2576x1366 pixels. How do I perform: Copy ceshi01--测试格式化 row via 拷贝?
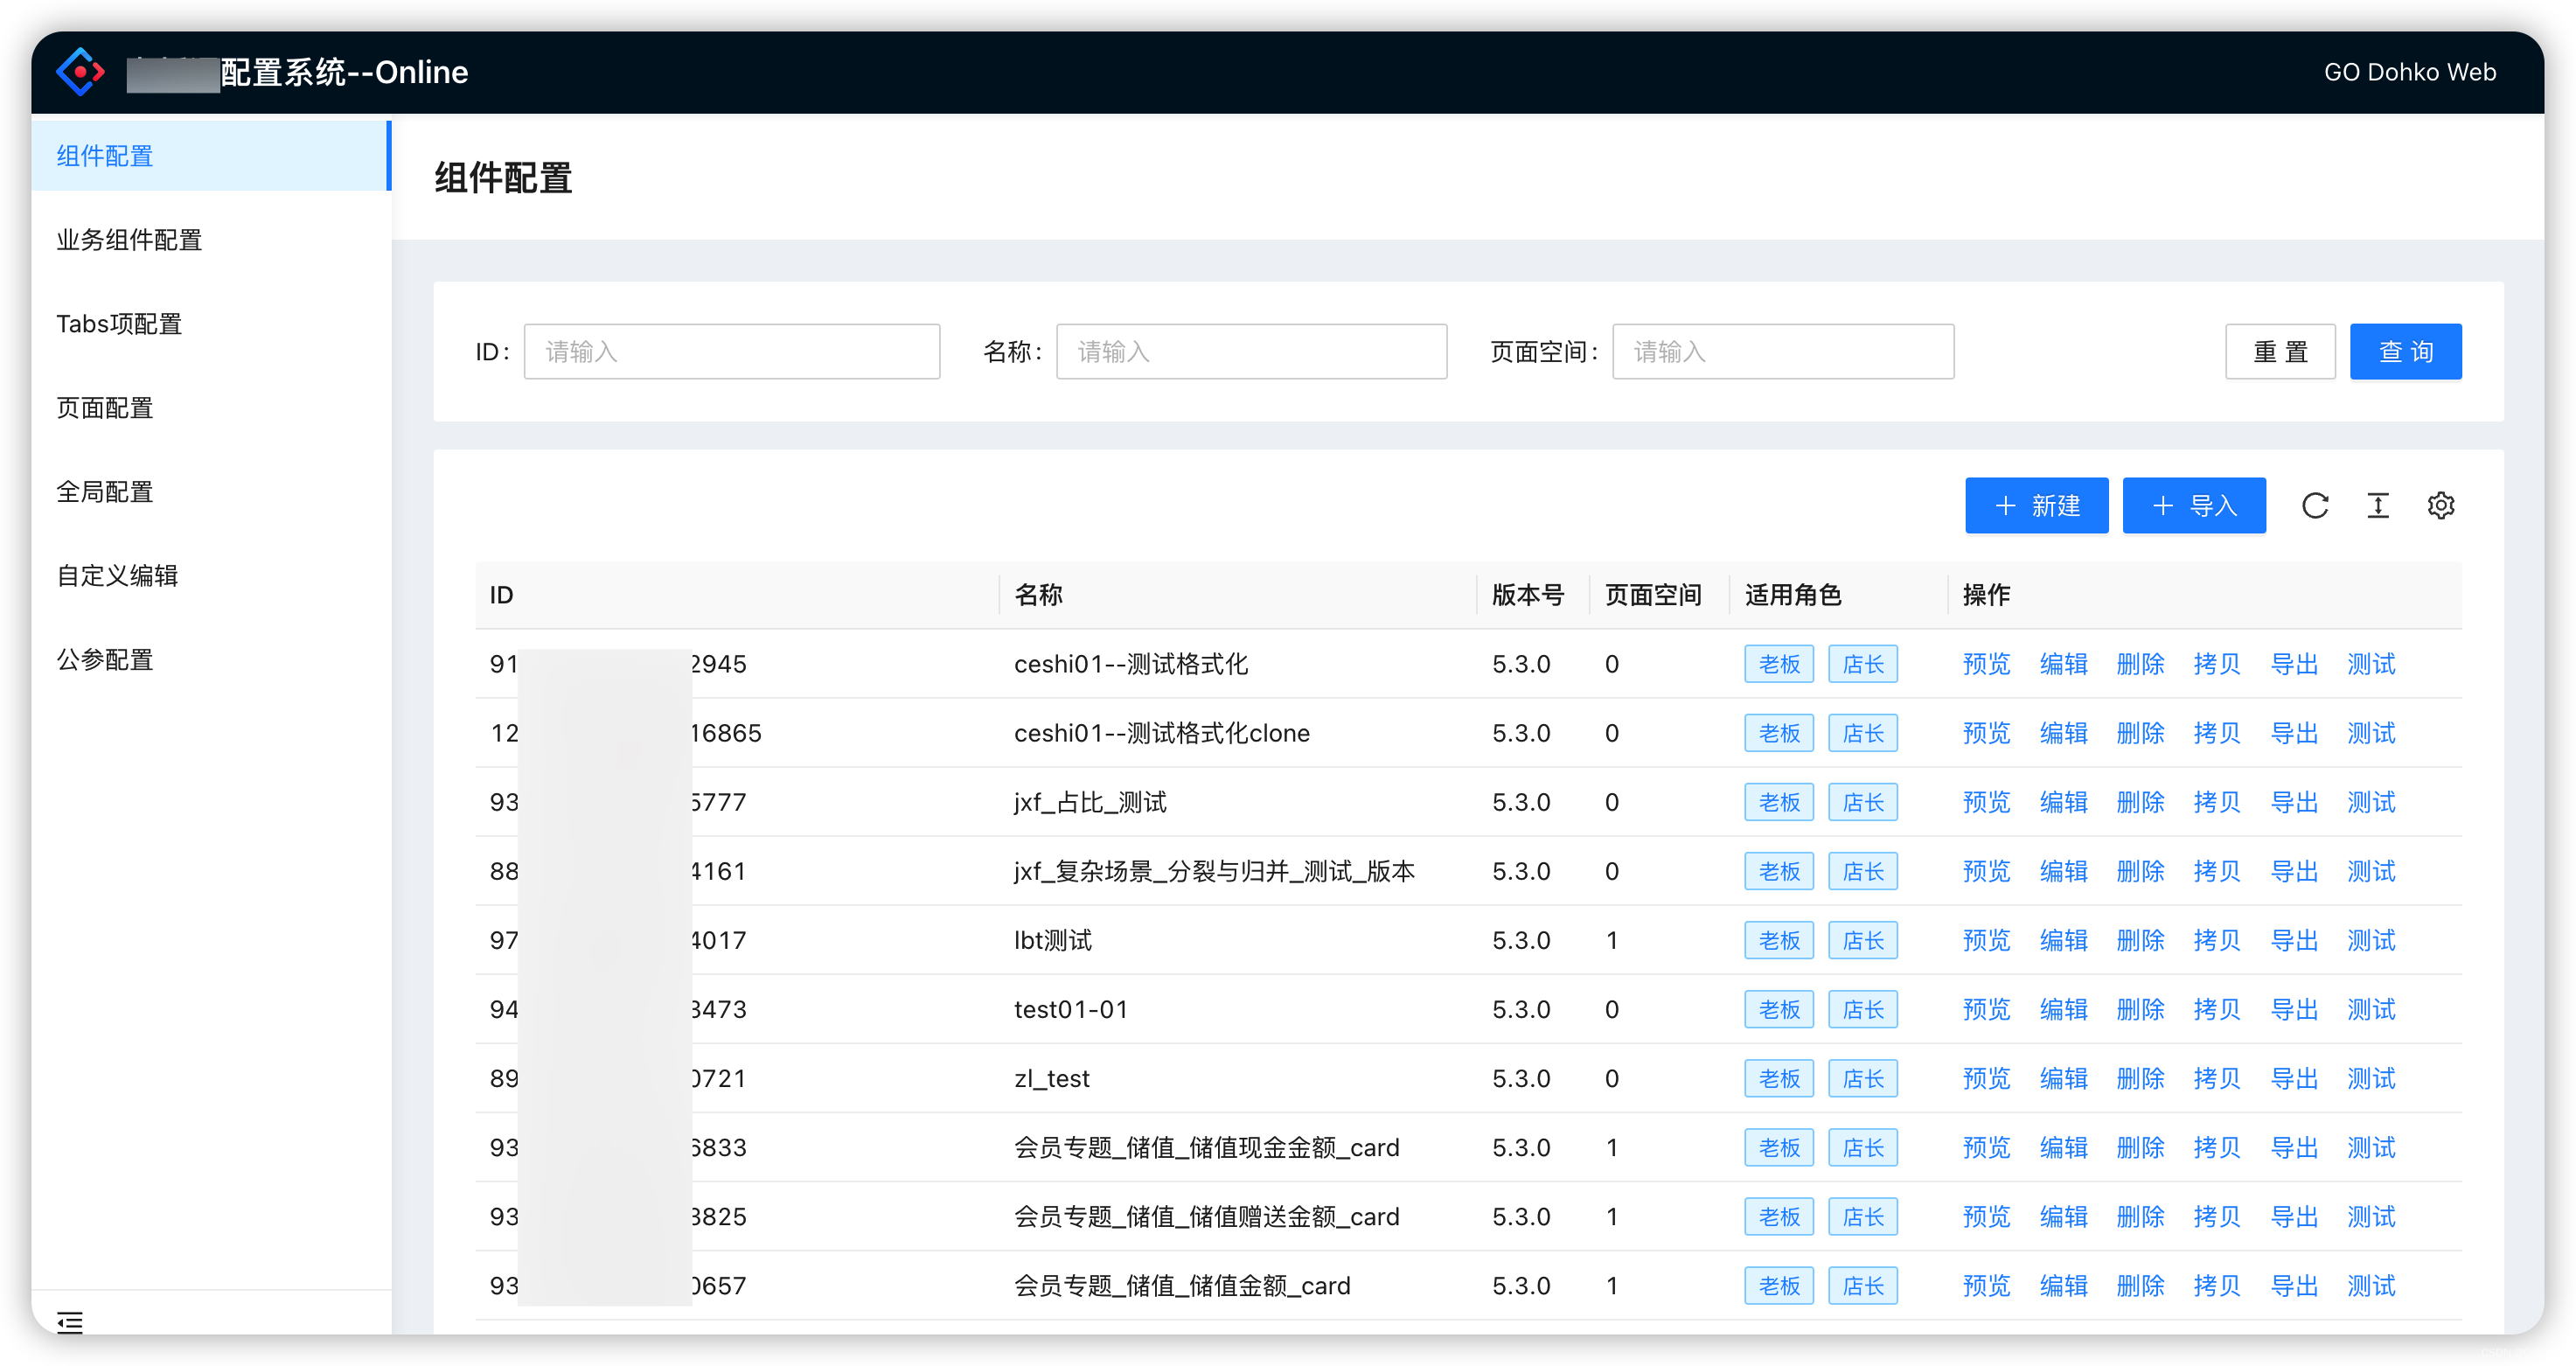[2217, 664]
